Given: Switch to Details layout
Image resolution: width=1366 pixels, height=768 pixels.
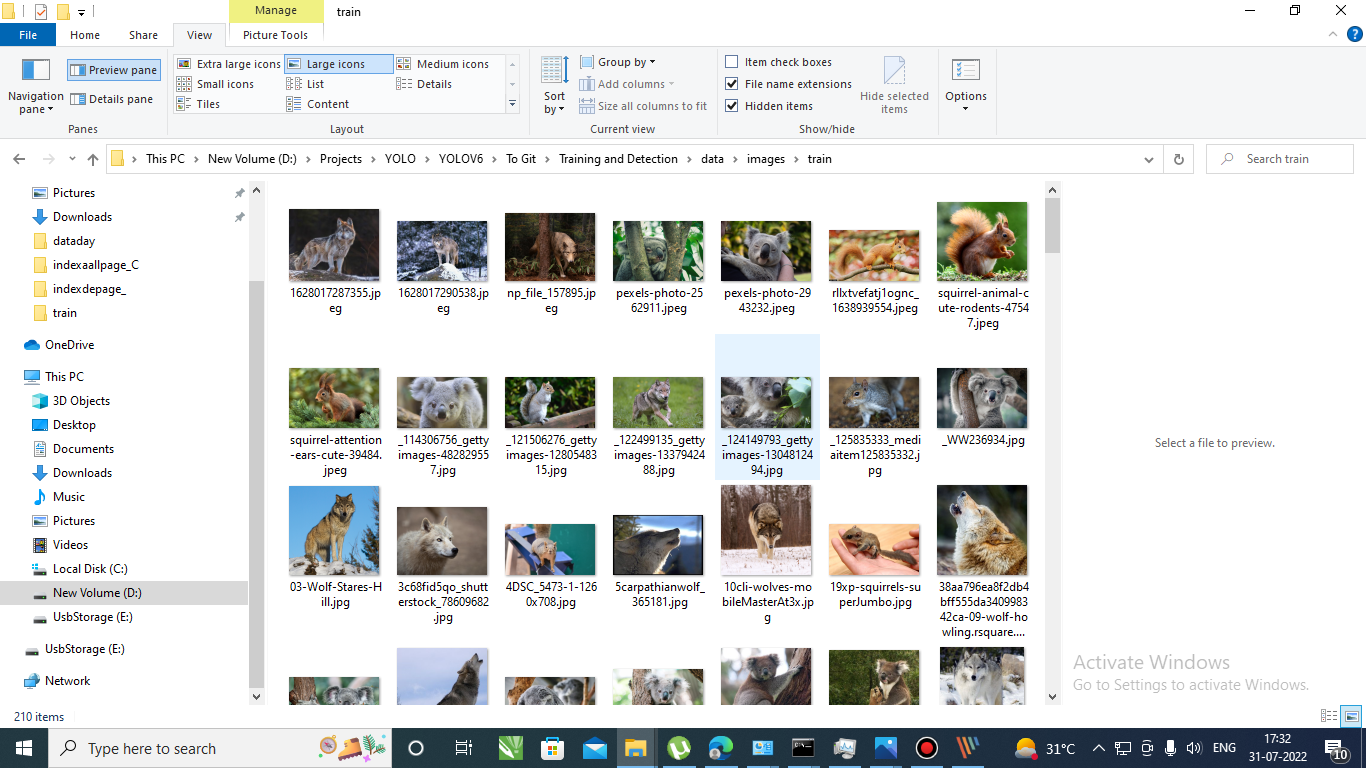Looking at the screenshot, I should 425,84.
